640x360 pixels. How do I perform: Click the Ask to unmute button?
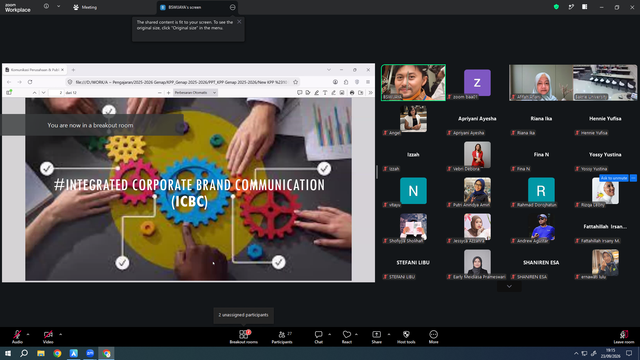(x=614, y=178)
